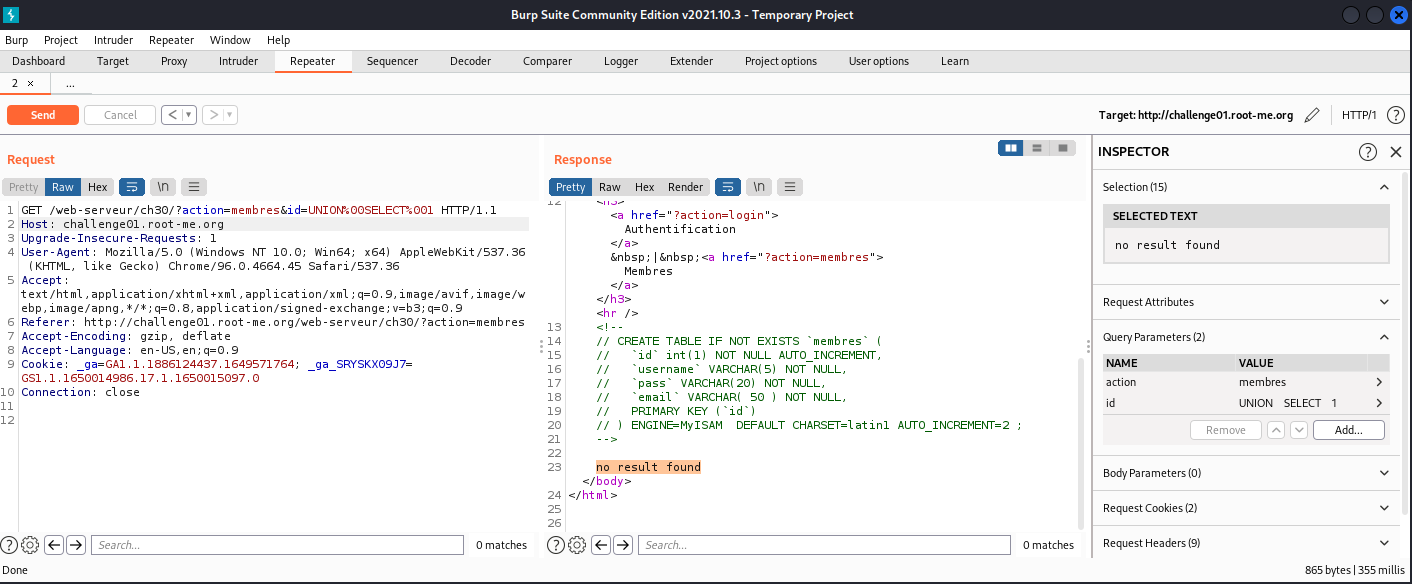Toggle word wrap in the Response editor

[728, 187]
